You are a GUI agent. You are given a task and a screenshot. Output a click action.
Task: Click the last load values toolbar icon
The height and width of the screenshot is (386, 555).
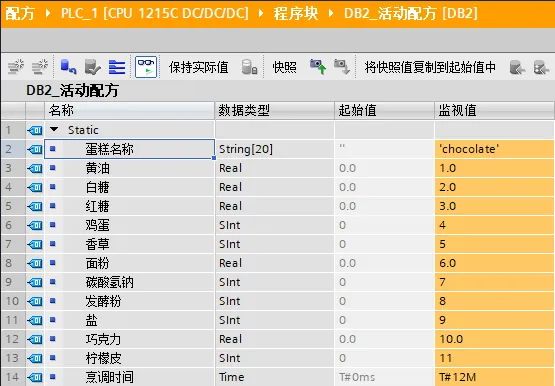click(x=541, y=68)
